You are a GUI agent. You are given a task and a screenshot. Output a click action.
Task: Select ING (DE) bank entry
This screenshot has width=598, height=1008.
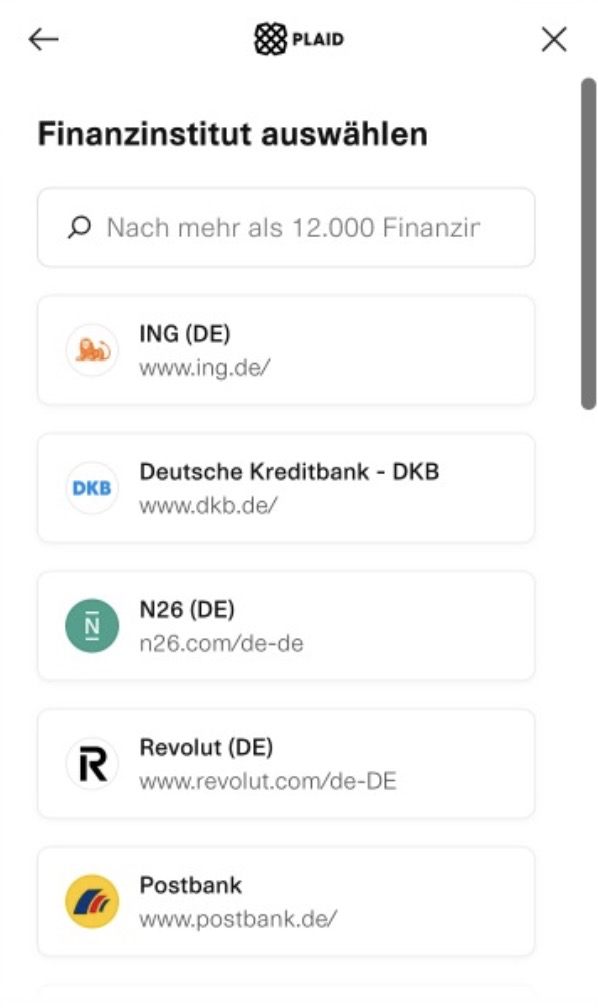point(286,350)
